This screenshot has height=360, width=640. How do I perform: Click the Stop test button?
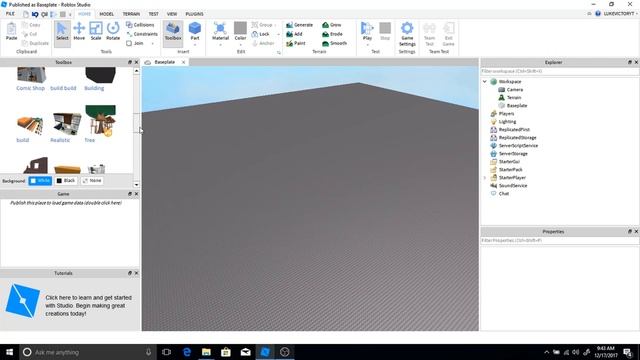pyautogui.click(x=385, y=31)
